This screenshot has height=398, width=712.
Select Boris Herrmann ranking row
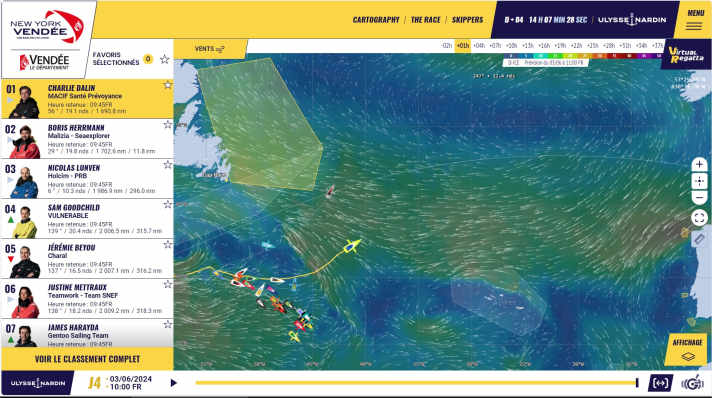(87, 139)
